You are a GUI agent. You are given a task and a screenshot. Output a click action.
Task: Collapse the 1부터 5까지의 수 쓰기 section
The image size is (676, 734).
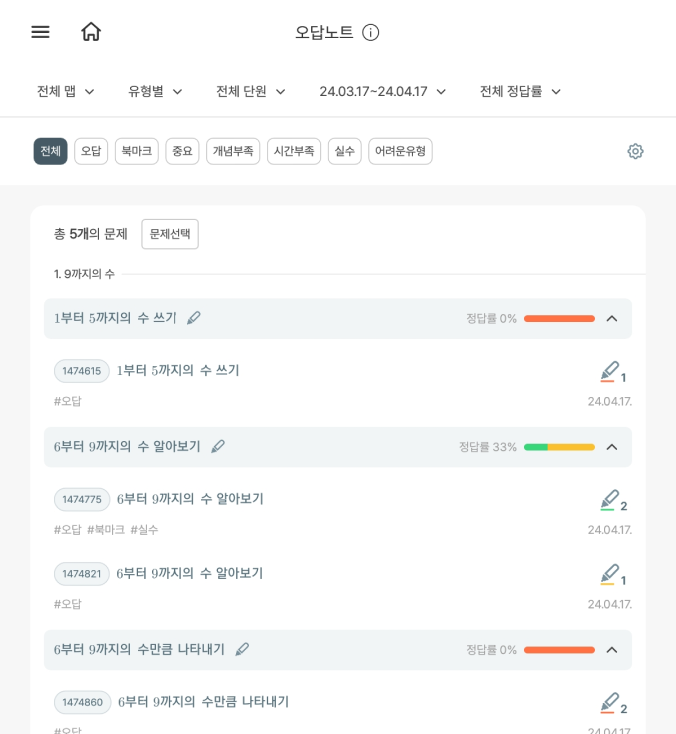click(x=612, y=319)
